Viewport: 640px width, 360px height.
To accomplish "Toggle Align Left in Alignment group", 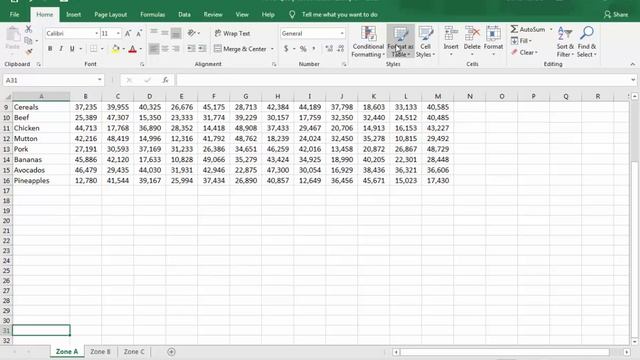I will [153, 49].
